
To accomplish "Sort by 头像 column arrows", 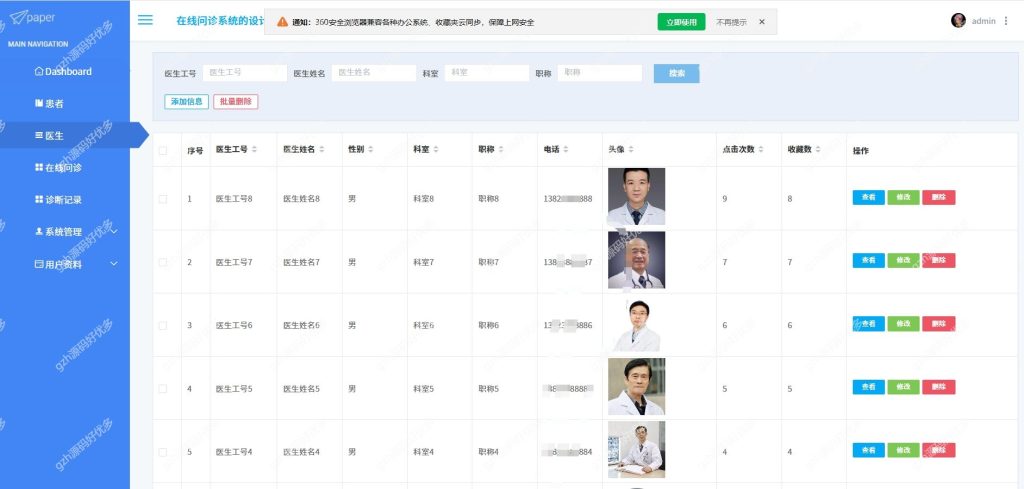I will 631,150.
